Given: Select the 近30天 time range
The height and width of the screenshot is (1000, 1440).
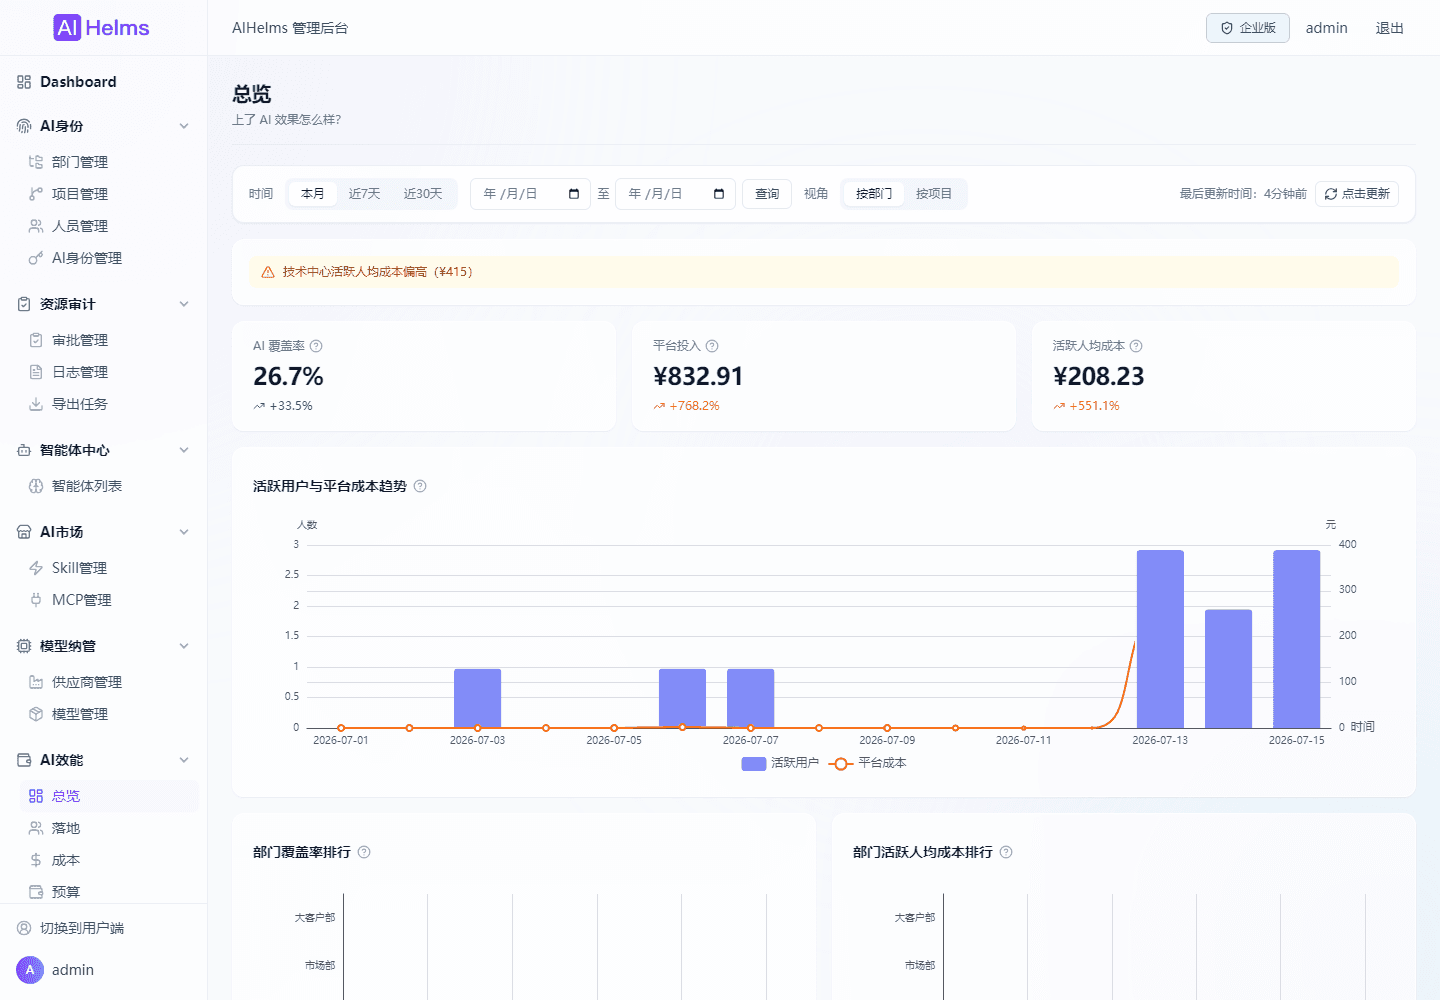Looking at the screenshot, I should [423, 194].
